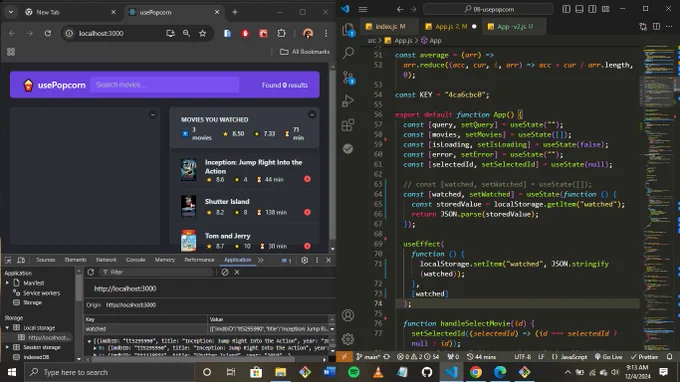Open Chrome profile avatar
This screenshot has width=680, height=382.
tap(308, 33)
